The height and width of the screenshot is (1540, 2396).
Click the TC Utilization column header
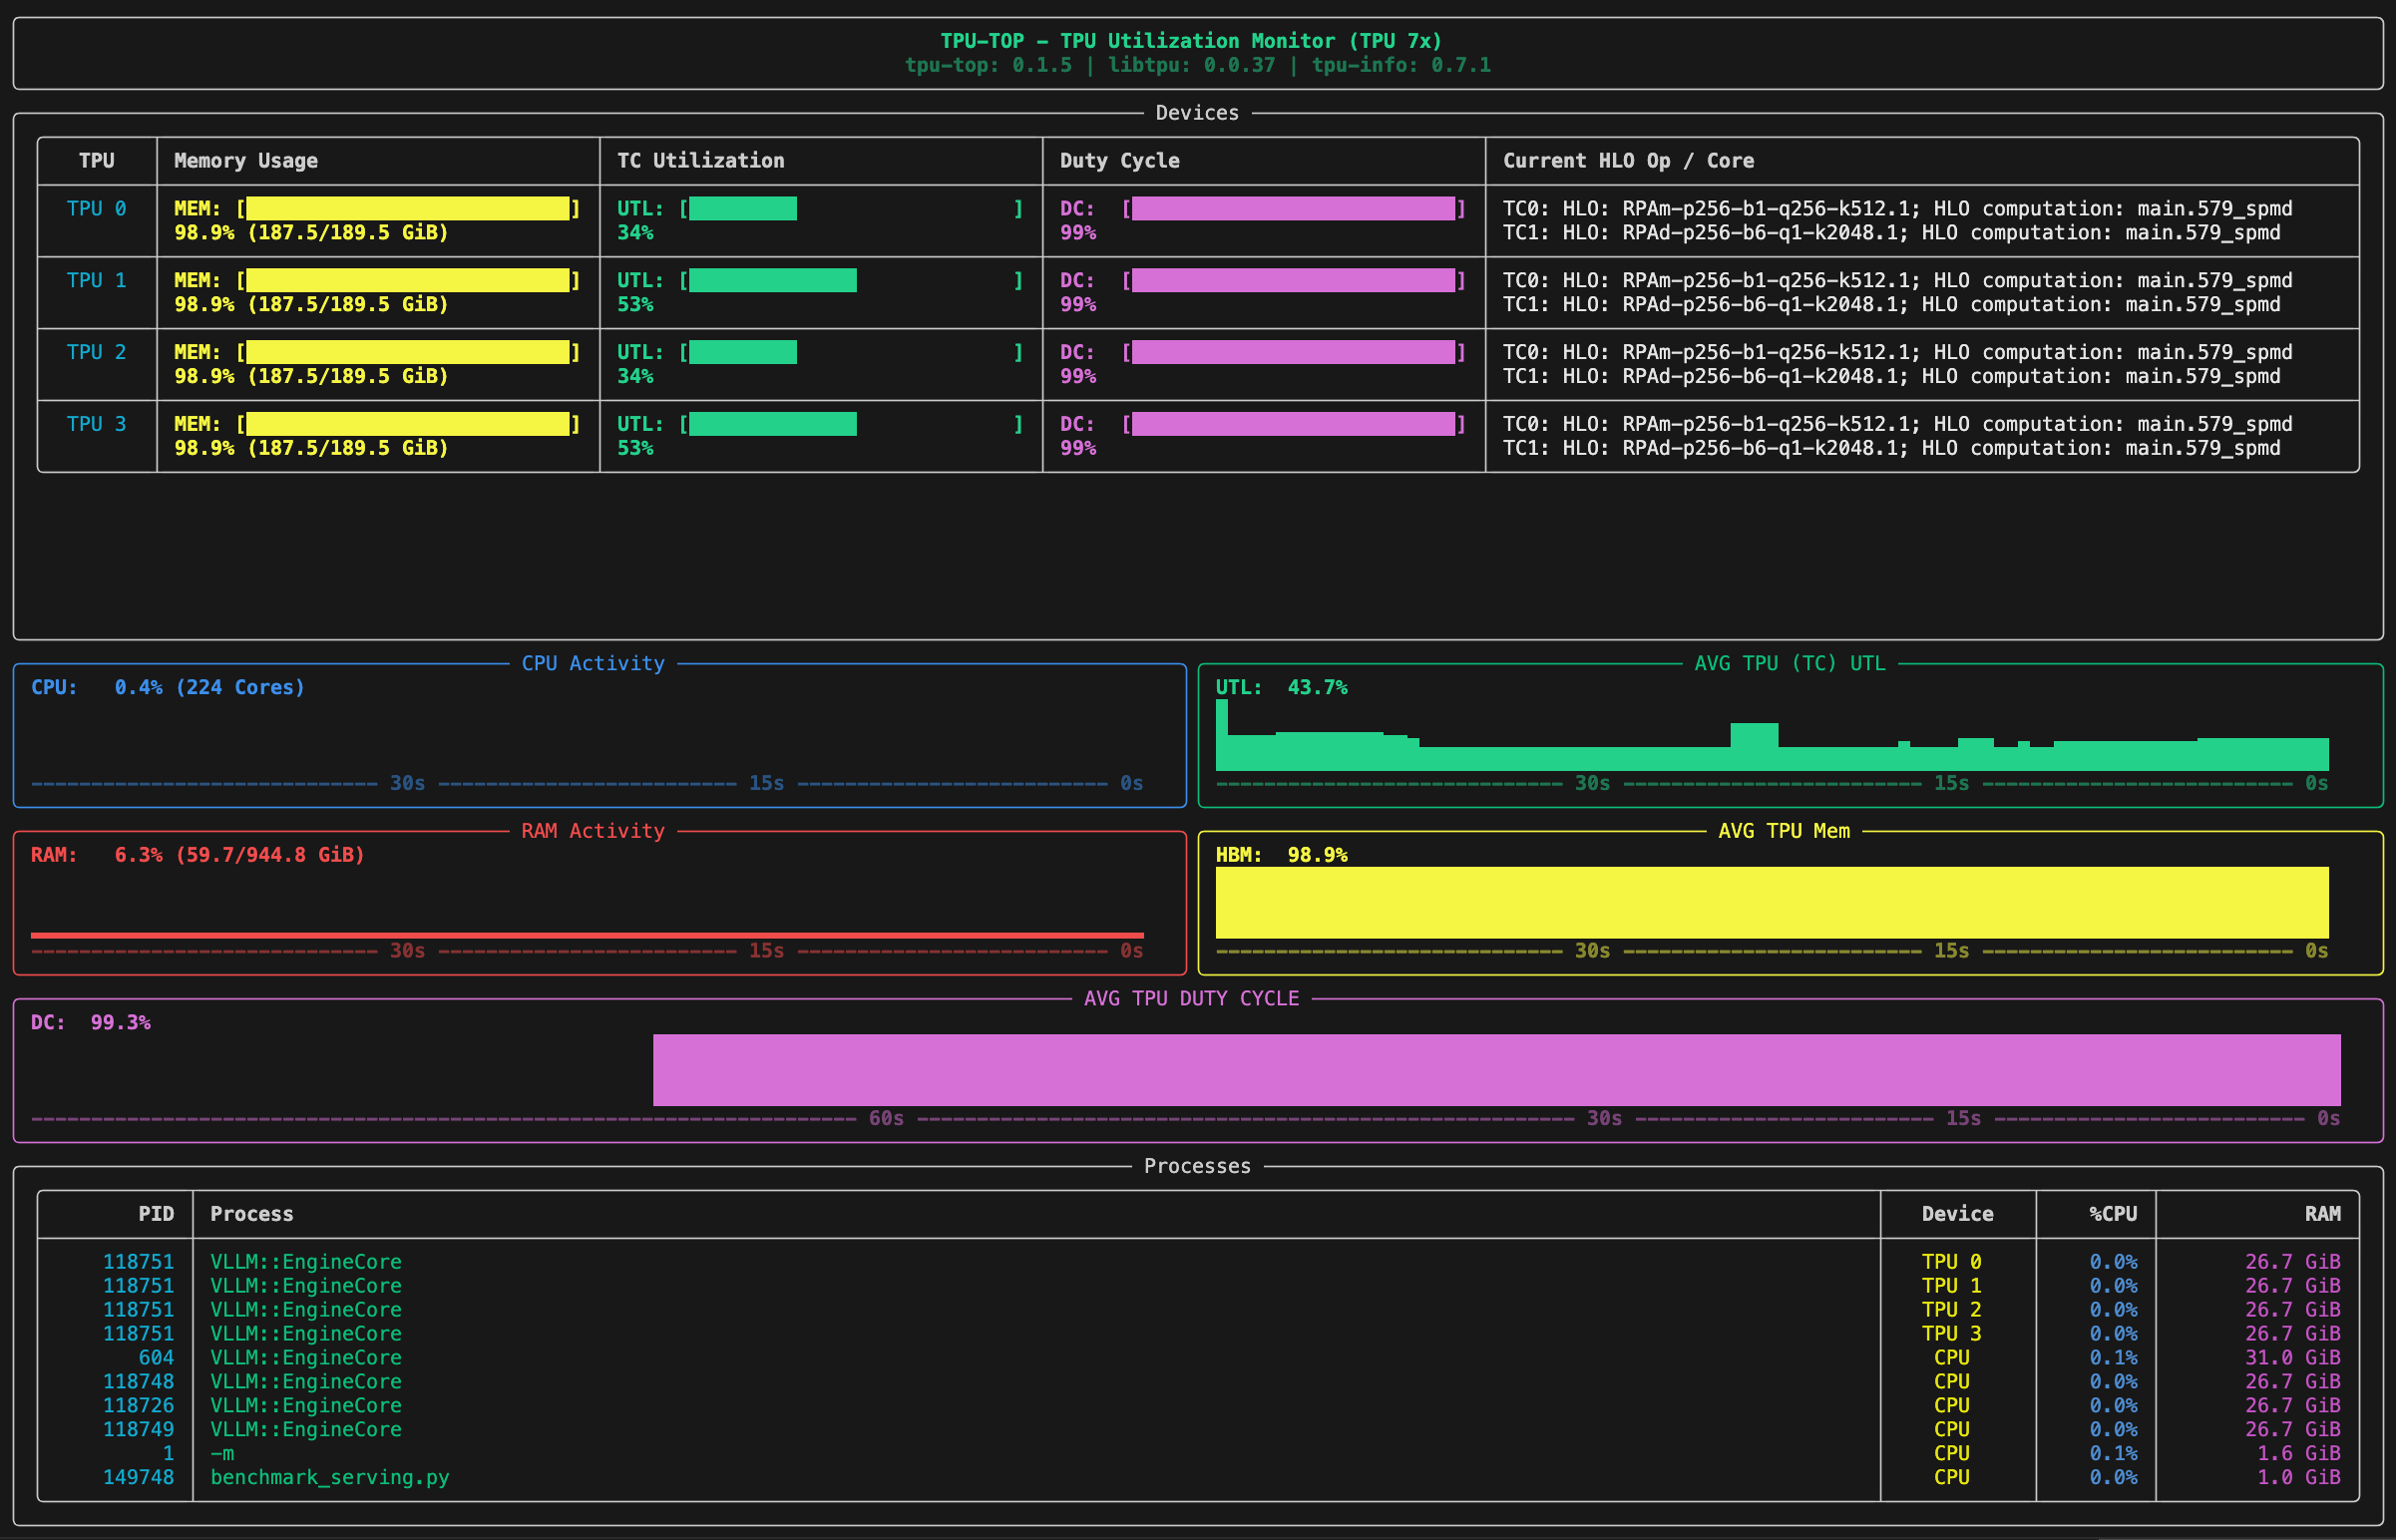tap(701, 160)
